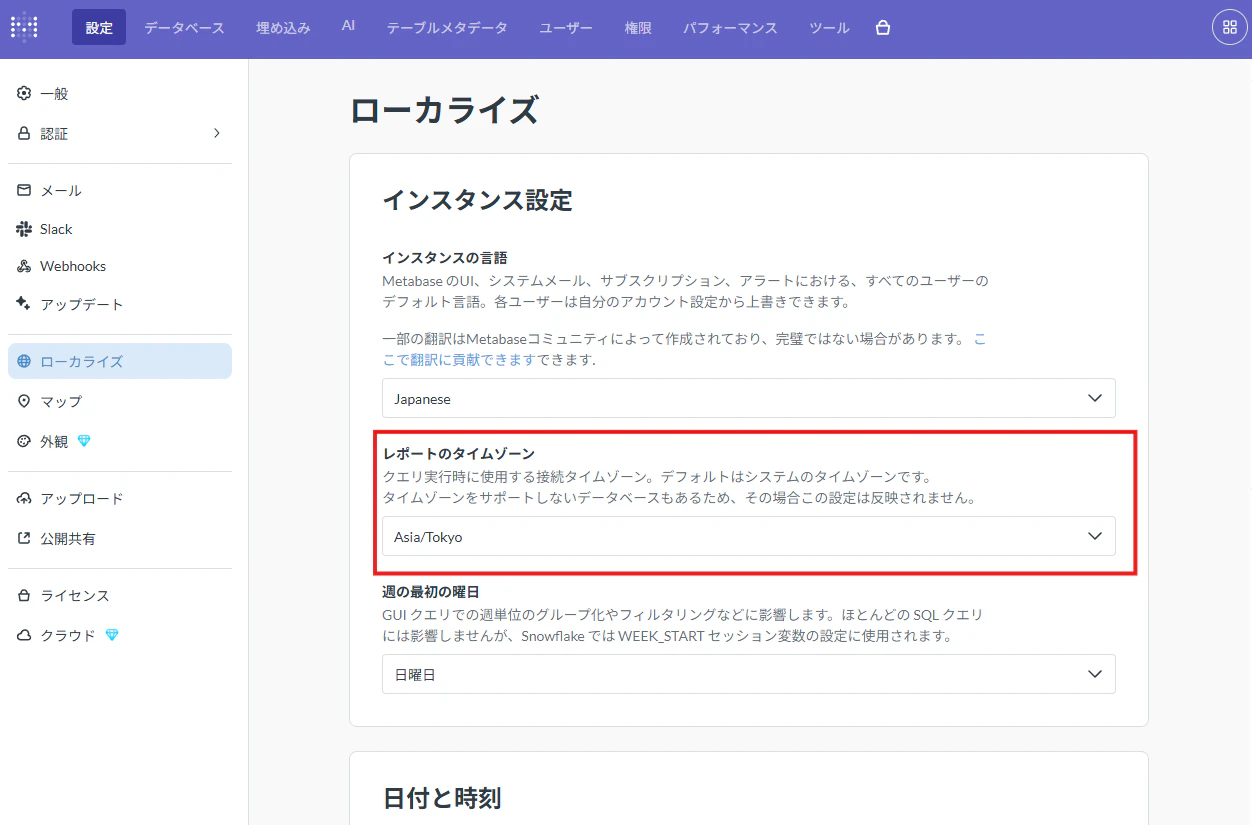Screen dimensions: 1252x825
Task: Open the 権限 tab
Action: coord(638,27)
